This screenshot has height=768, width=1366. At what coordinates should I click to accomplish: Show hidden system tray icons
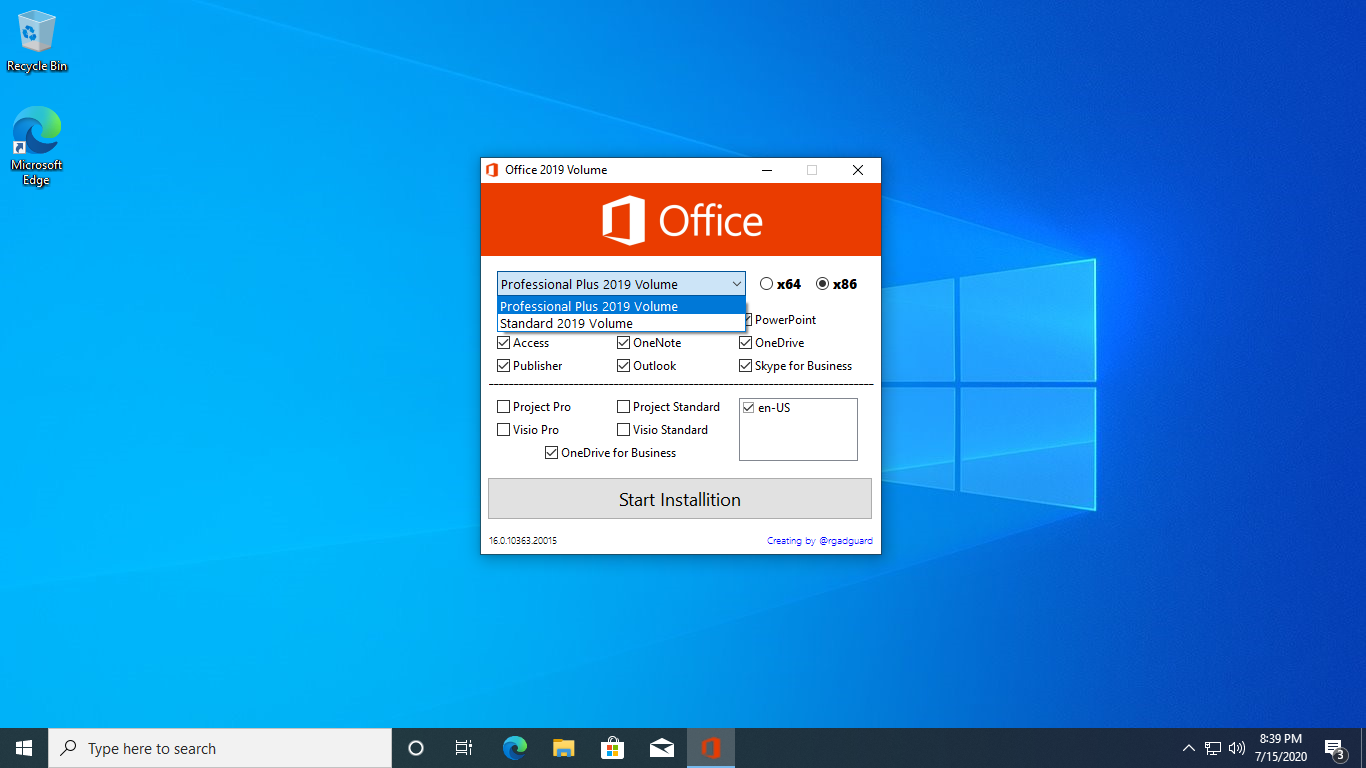coord(1188,748)
